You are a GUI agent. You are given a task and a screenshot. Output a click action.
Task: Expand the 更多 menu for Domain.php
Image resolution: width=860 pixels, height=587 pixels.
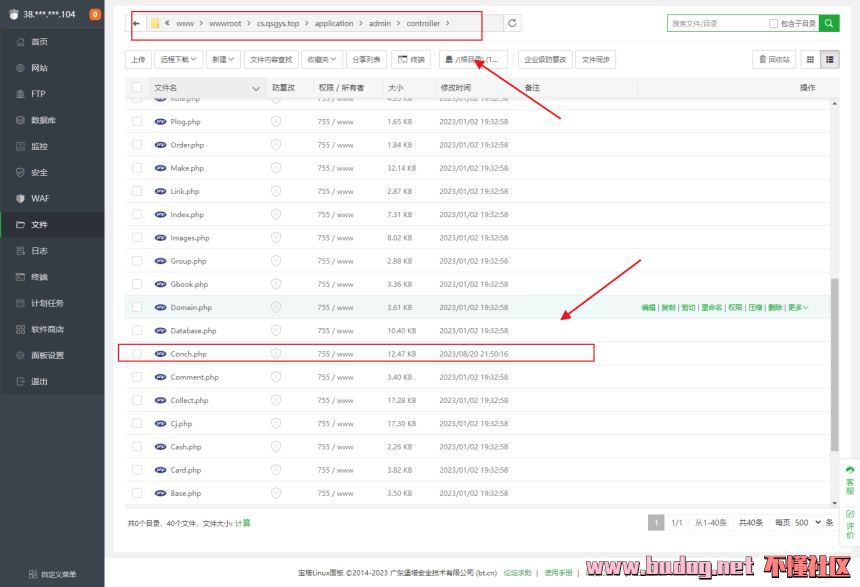pyautogui.click(x=798, y=308)
